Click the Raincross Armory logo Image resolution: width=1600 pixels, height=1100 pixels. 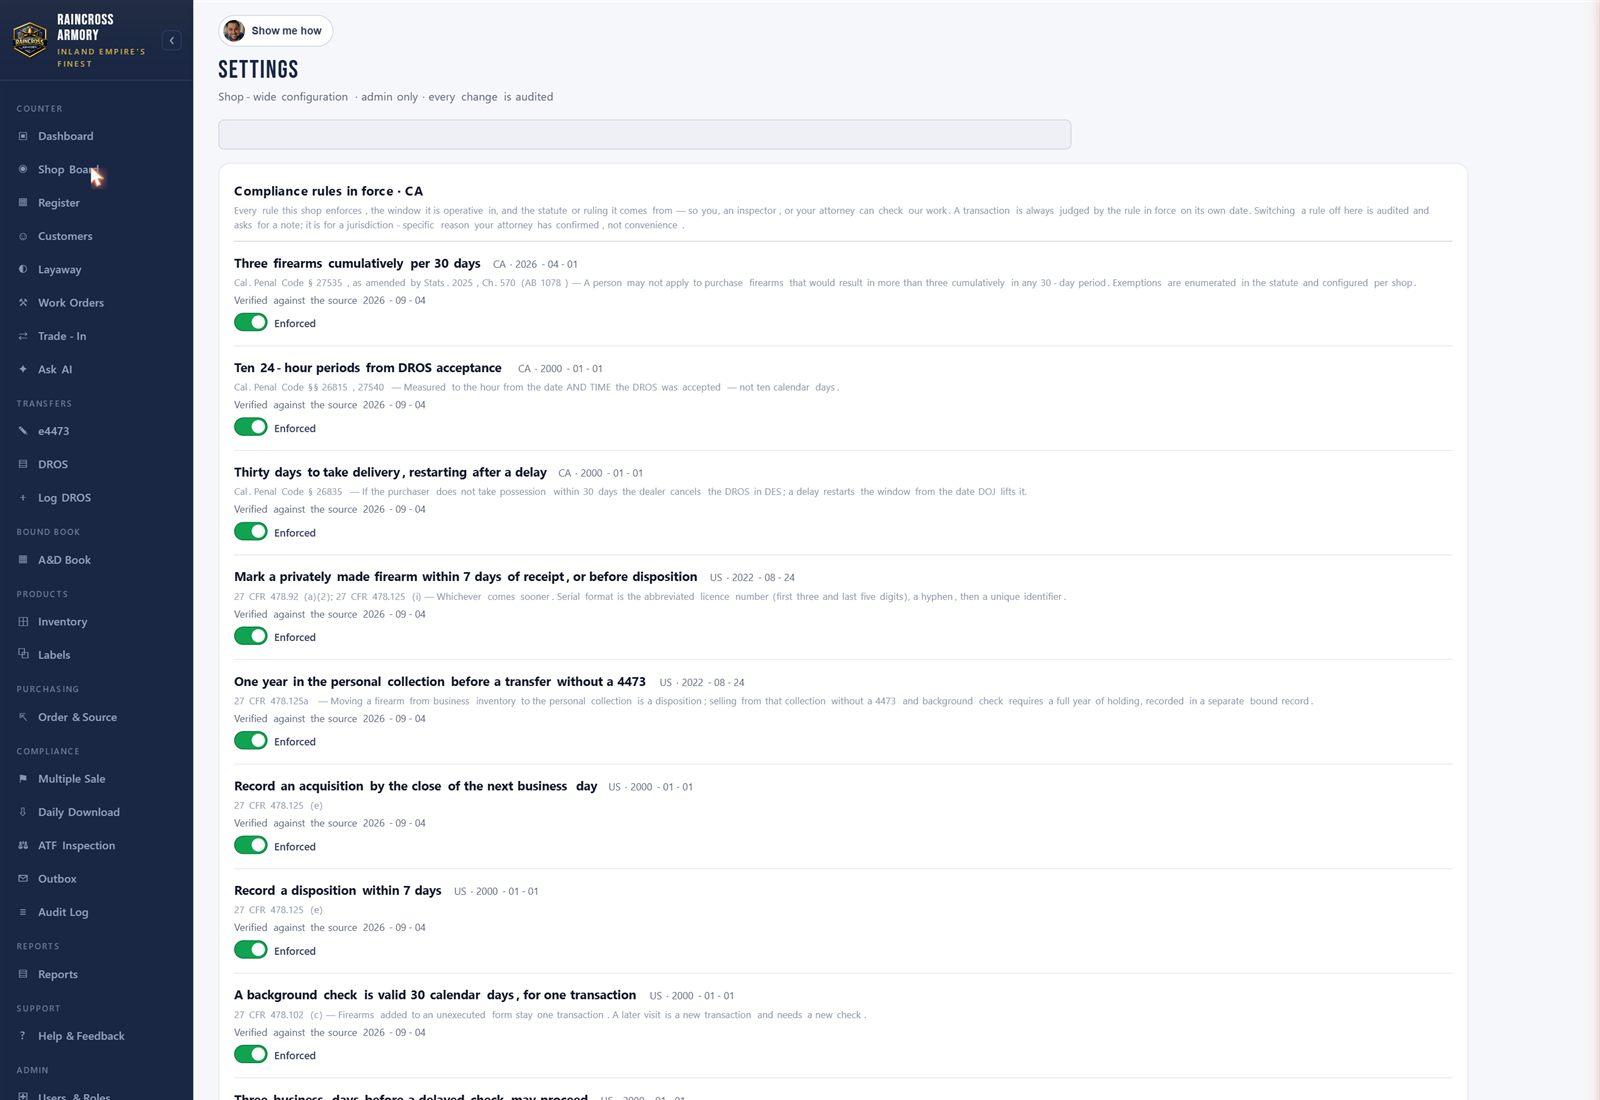click(30, 40)
